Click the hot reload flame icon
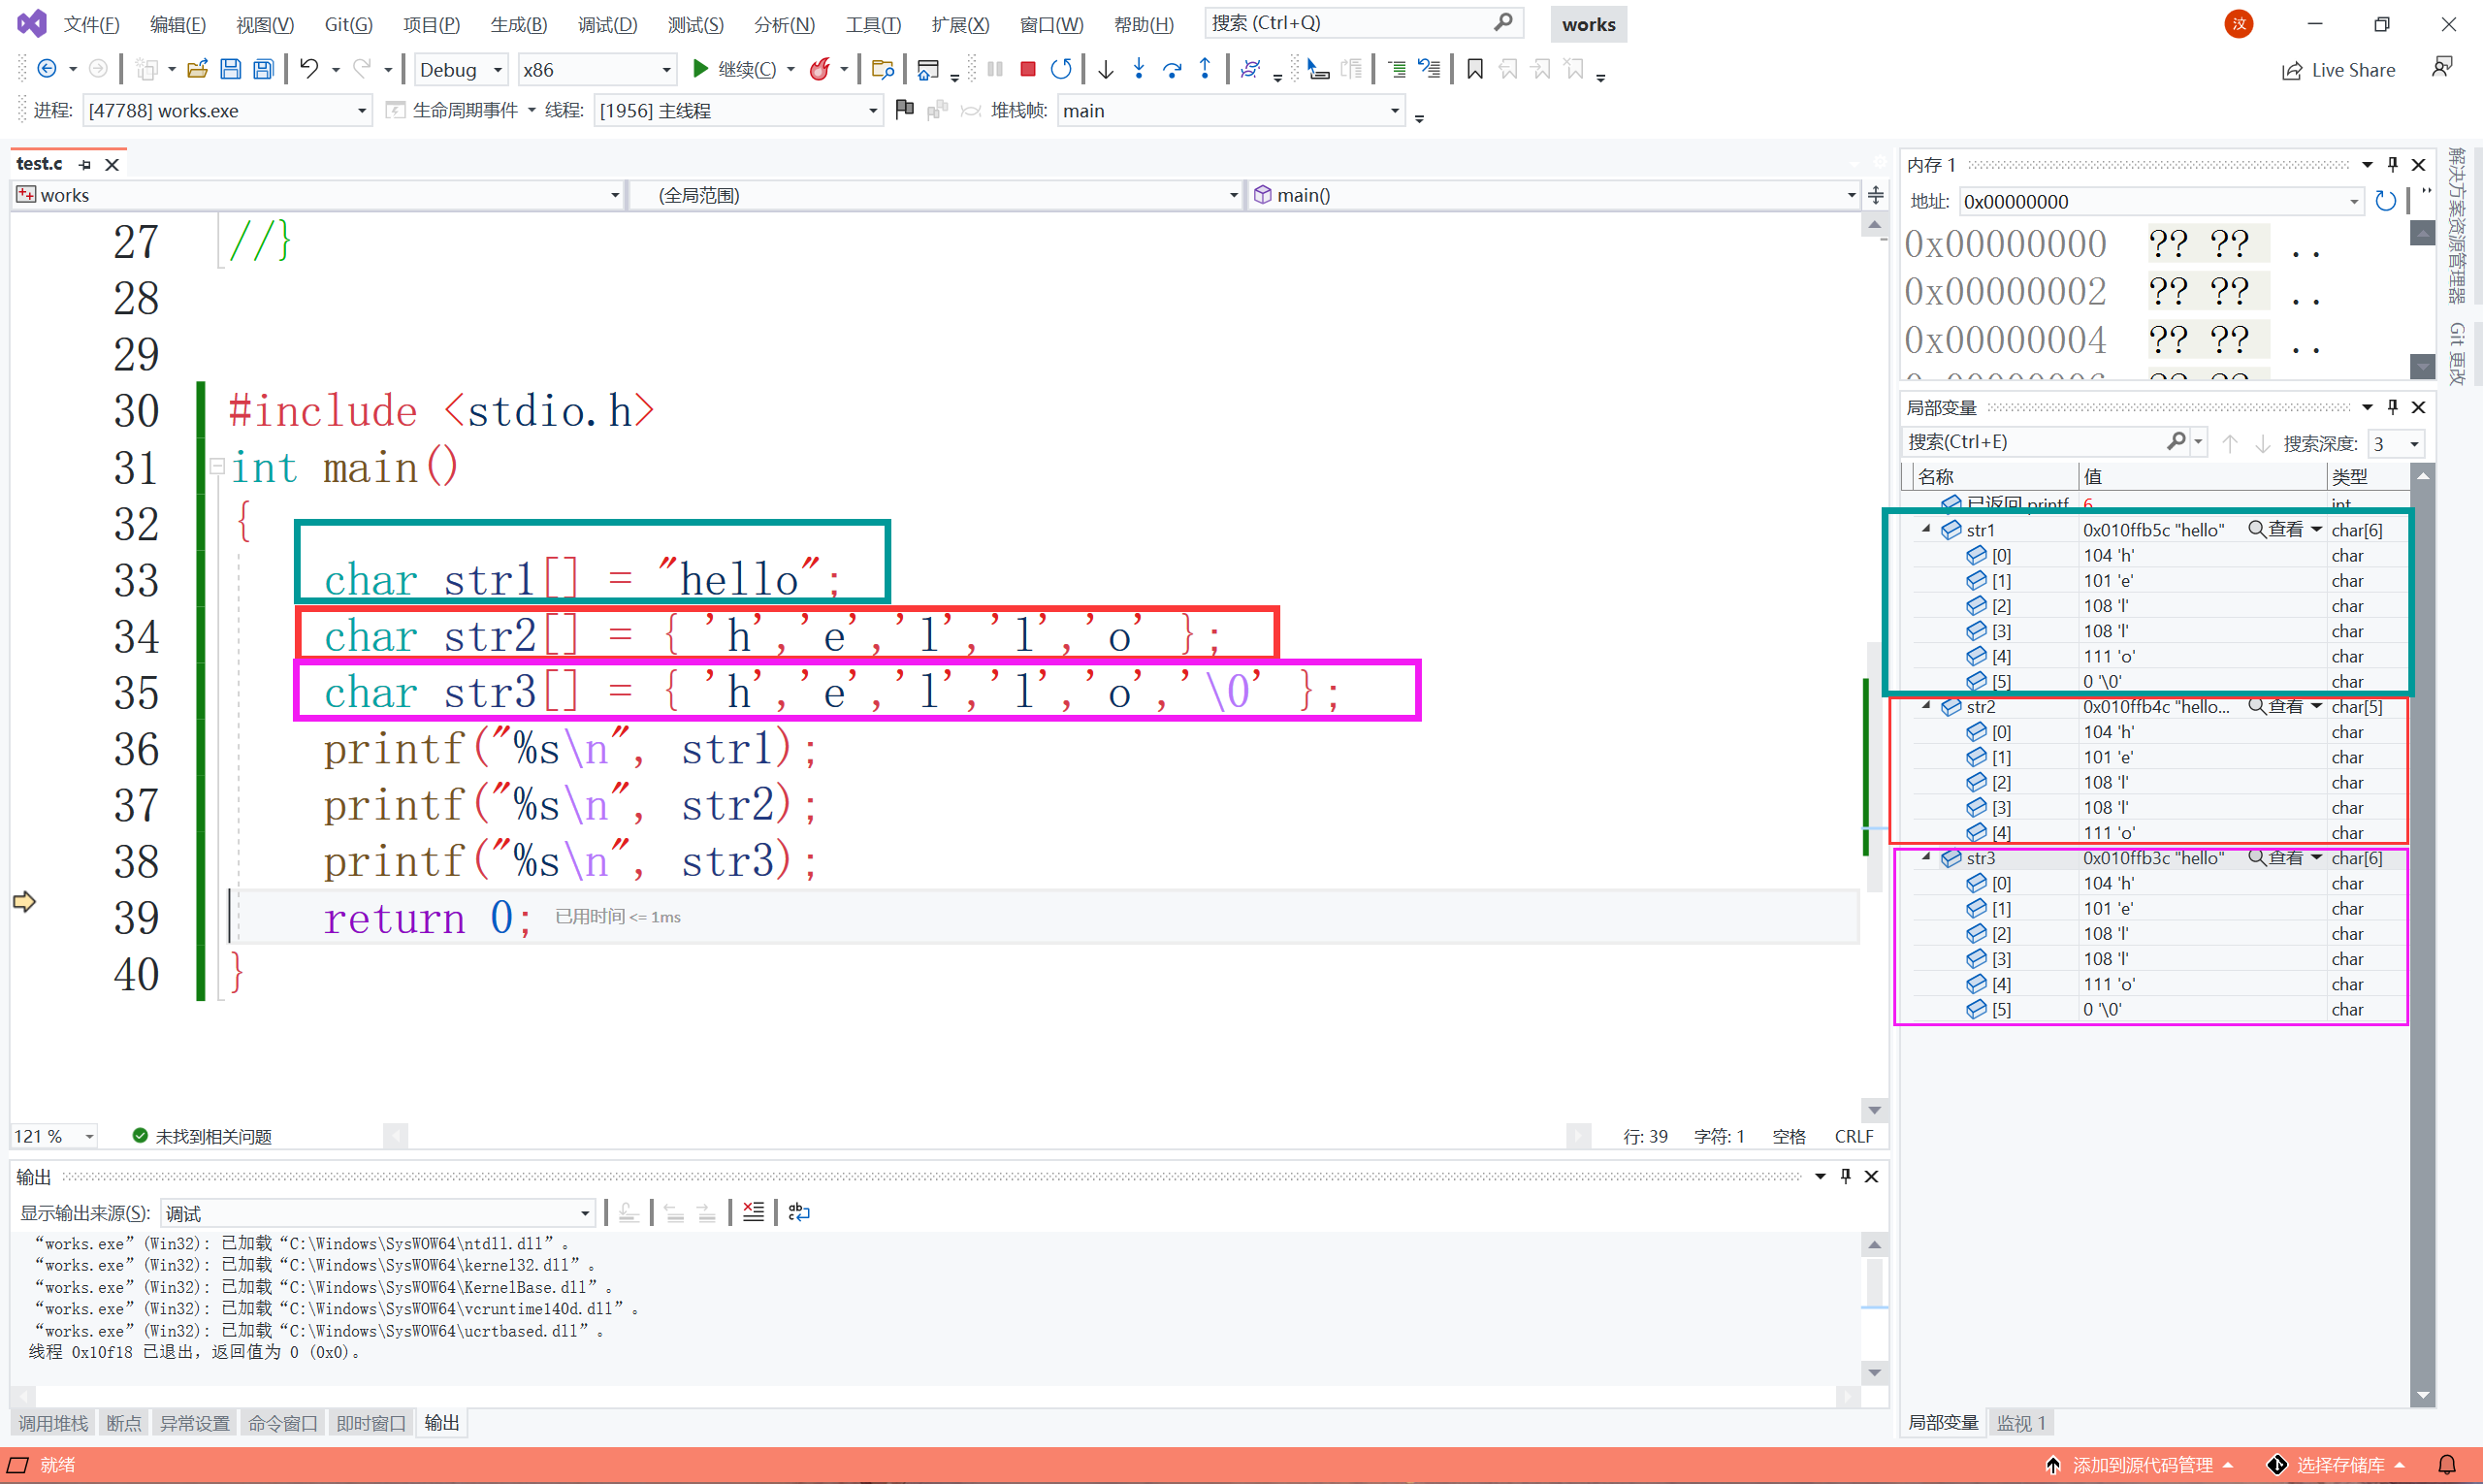The height and width of the screenshot is (1484, 2483). 820,69
